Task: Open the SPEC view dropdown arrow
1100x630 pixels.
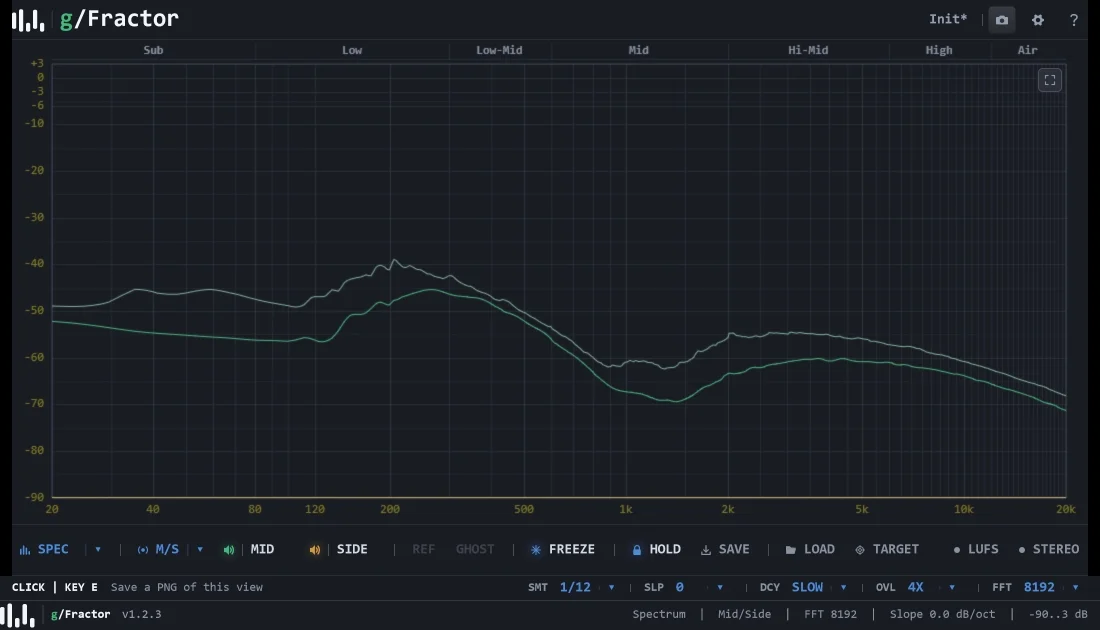Action: click(98, 549)
